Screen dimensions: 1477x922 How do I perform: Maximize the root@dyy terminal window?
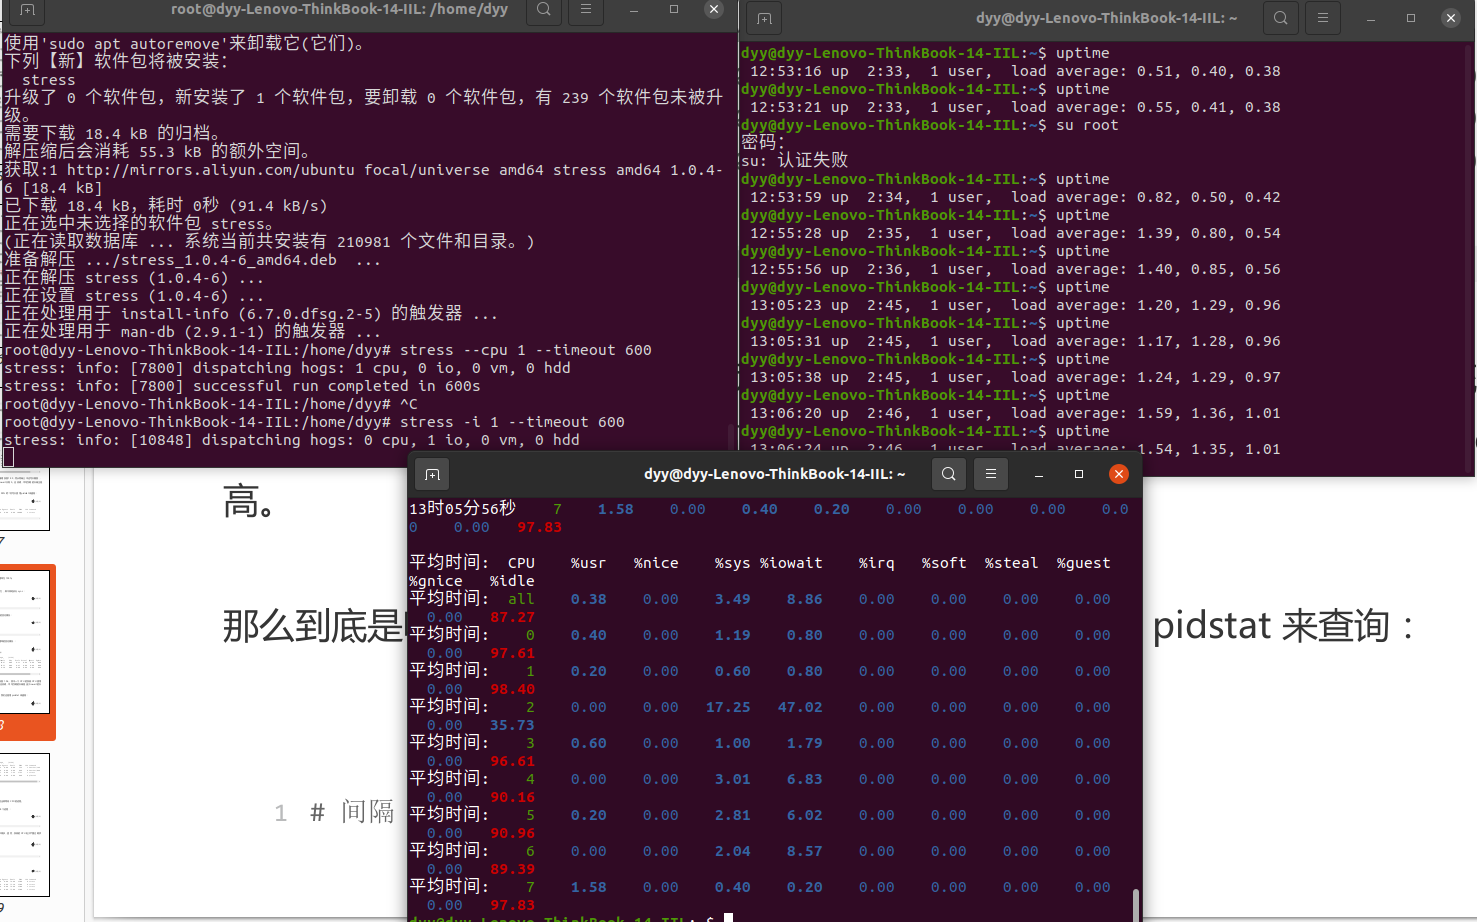coord(674,10)
